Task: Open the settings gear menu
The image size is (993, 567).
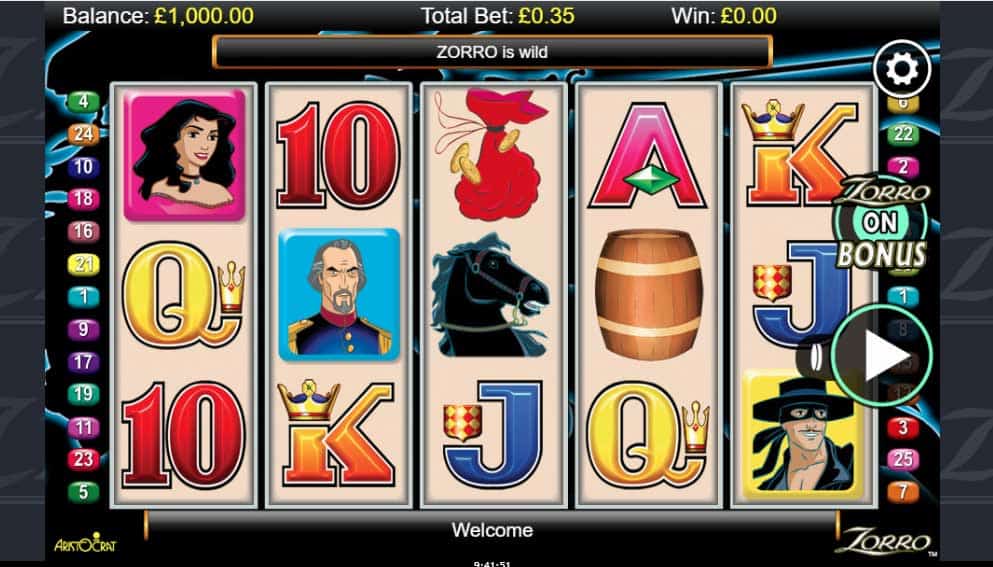Action: pos(902,68)
